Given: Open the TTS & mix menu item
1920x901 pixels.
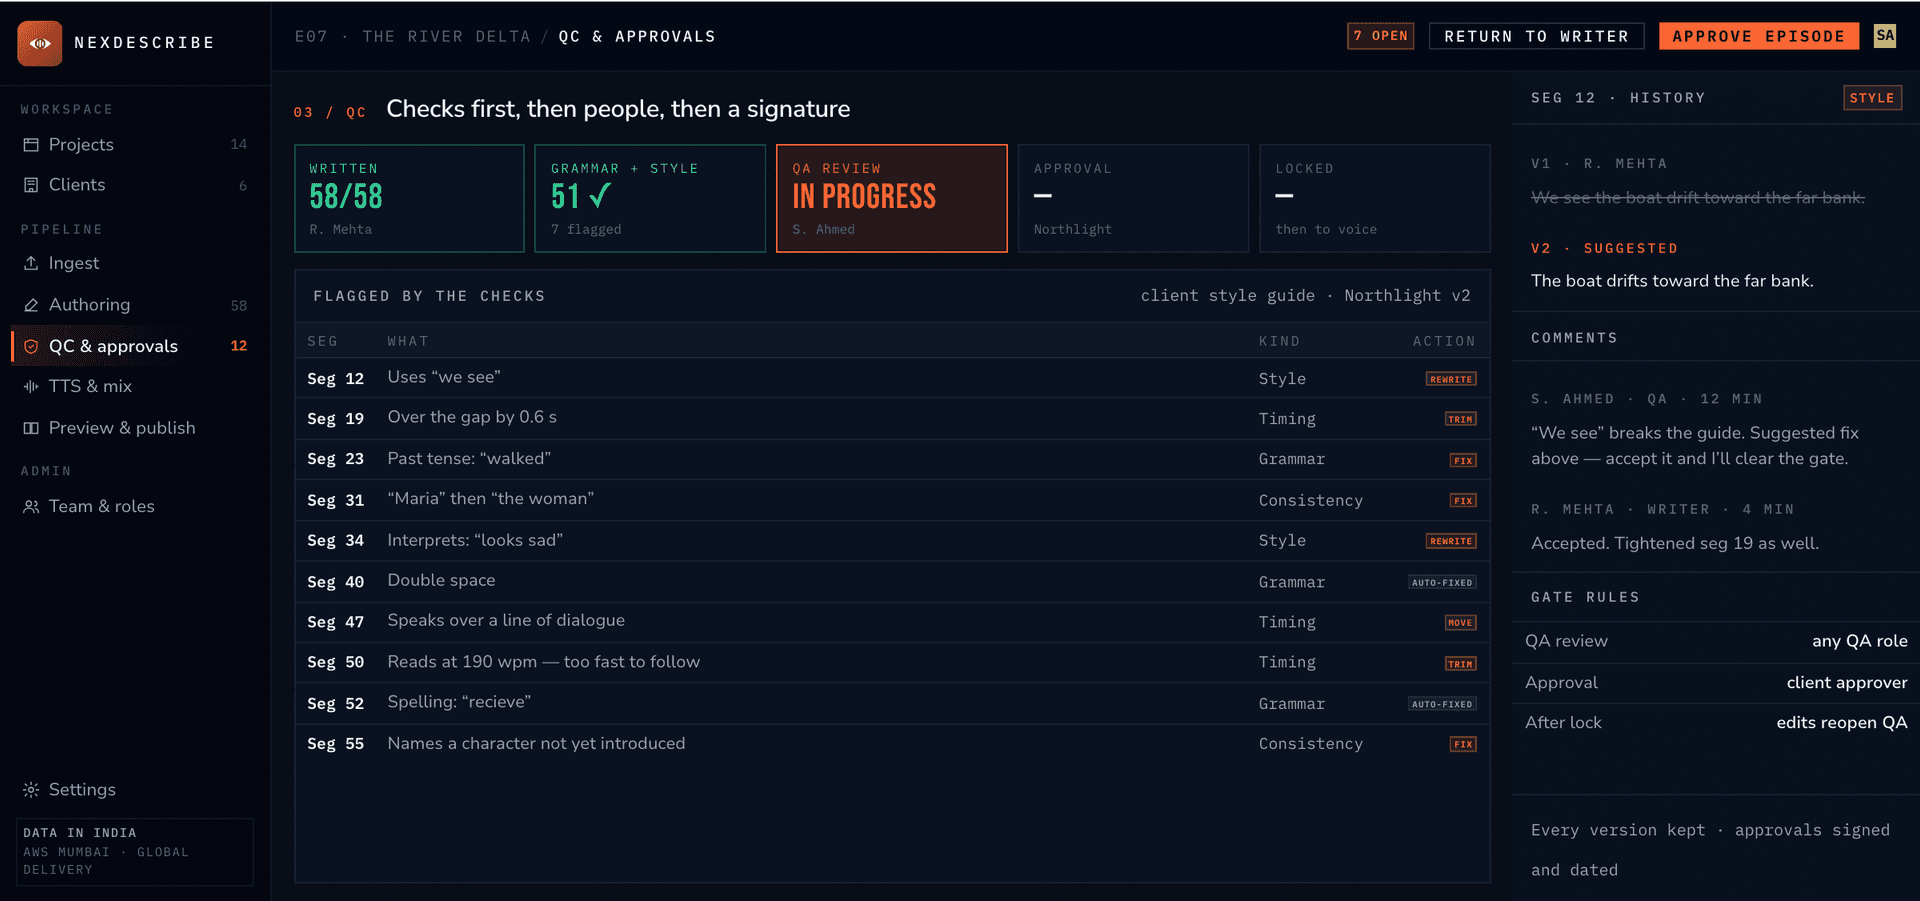Looking at the screenshot, I should pyautogui.click(x=135, y=386).
